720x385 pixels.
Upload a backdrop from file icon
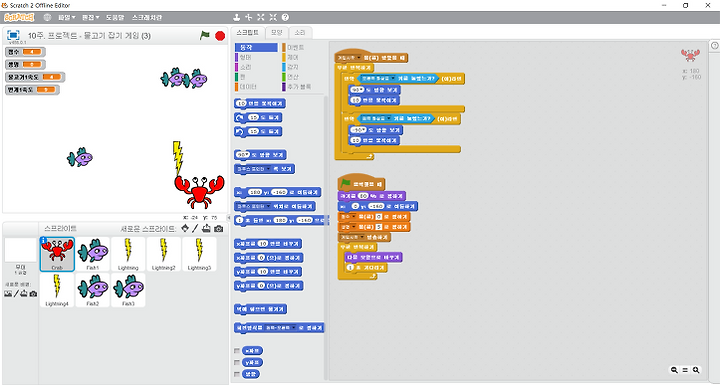[x=23, y=294]
